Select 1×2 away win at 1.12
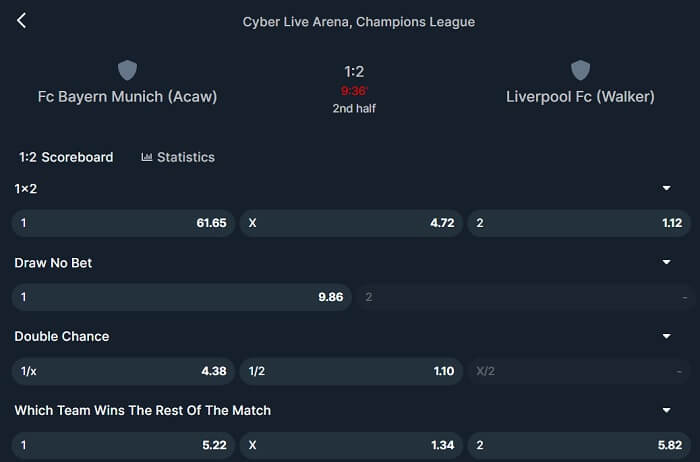700x462 pixels. click(x=579, y=223)
